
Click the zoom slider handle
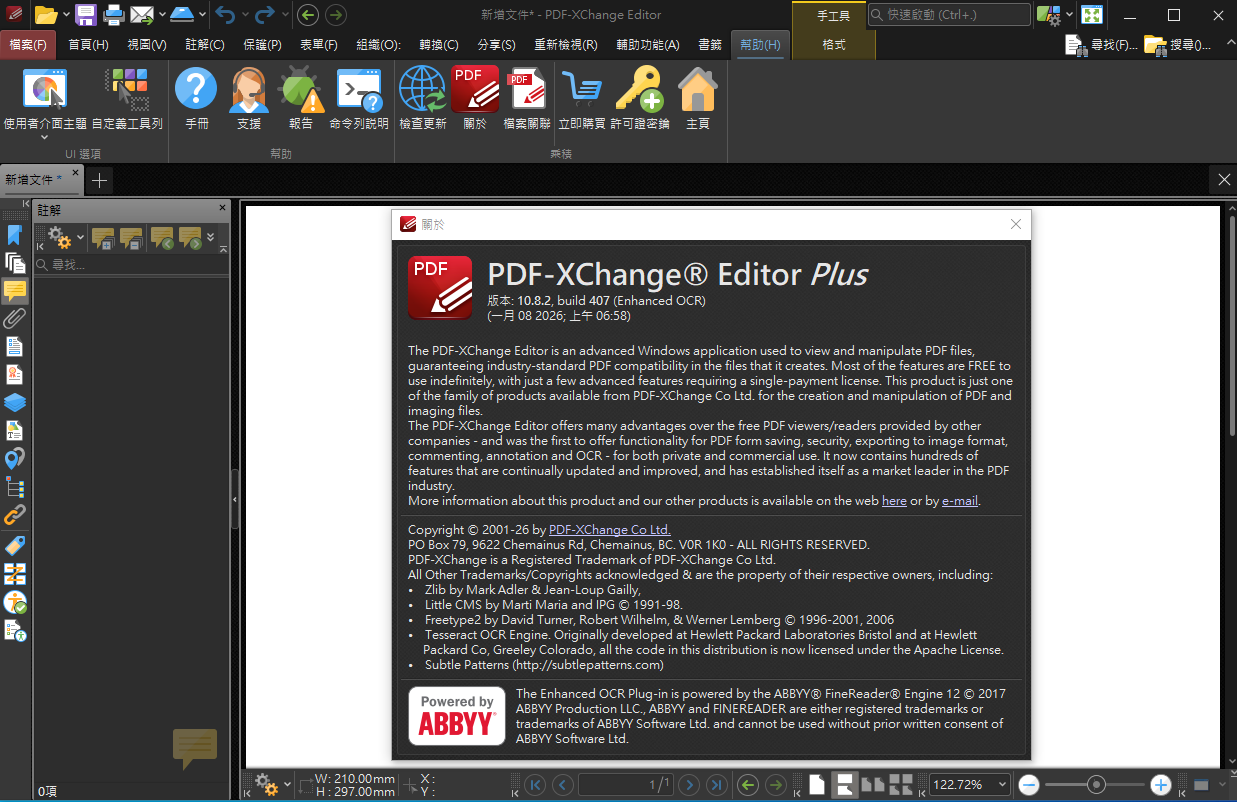tap(1097, 785)
